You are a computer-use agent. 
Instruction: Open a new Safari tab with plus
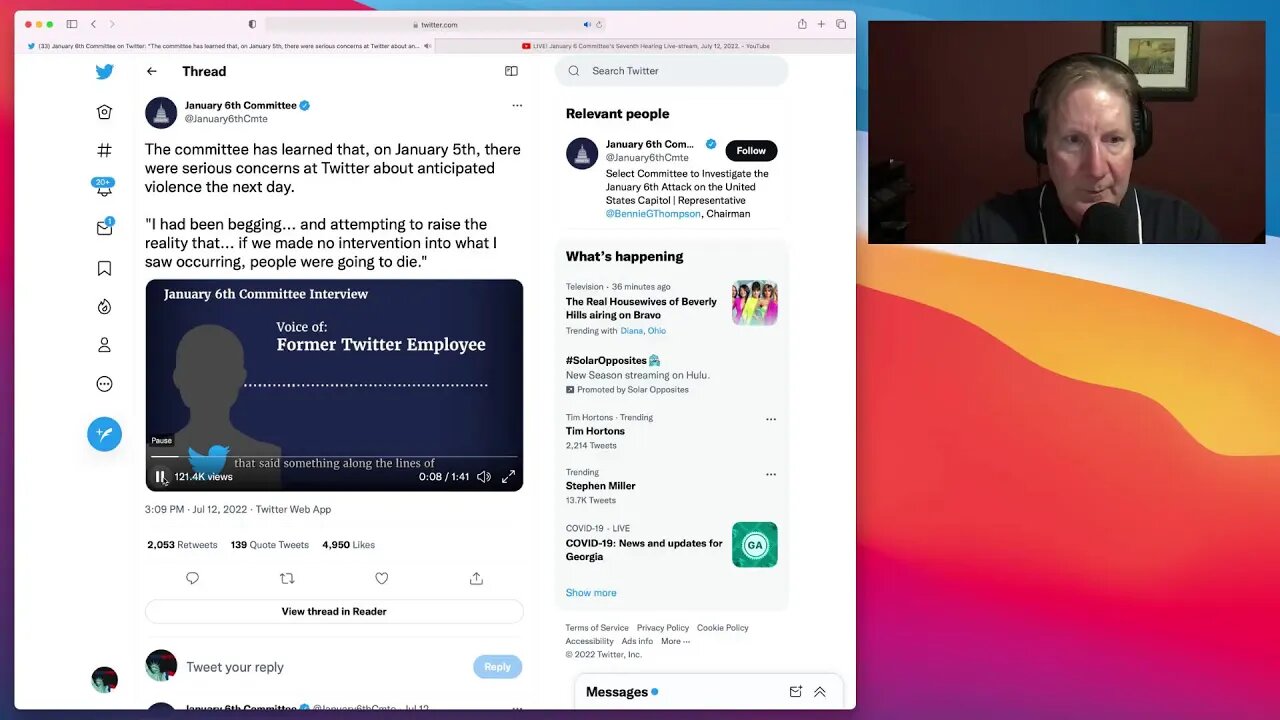tap(821, 24)
